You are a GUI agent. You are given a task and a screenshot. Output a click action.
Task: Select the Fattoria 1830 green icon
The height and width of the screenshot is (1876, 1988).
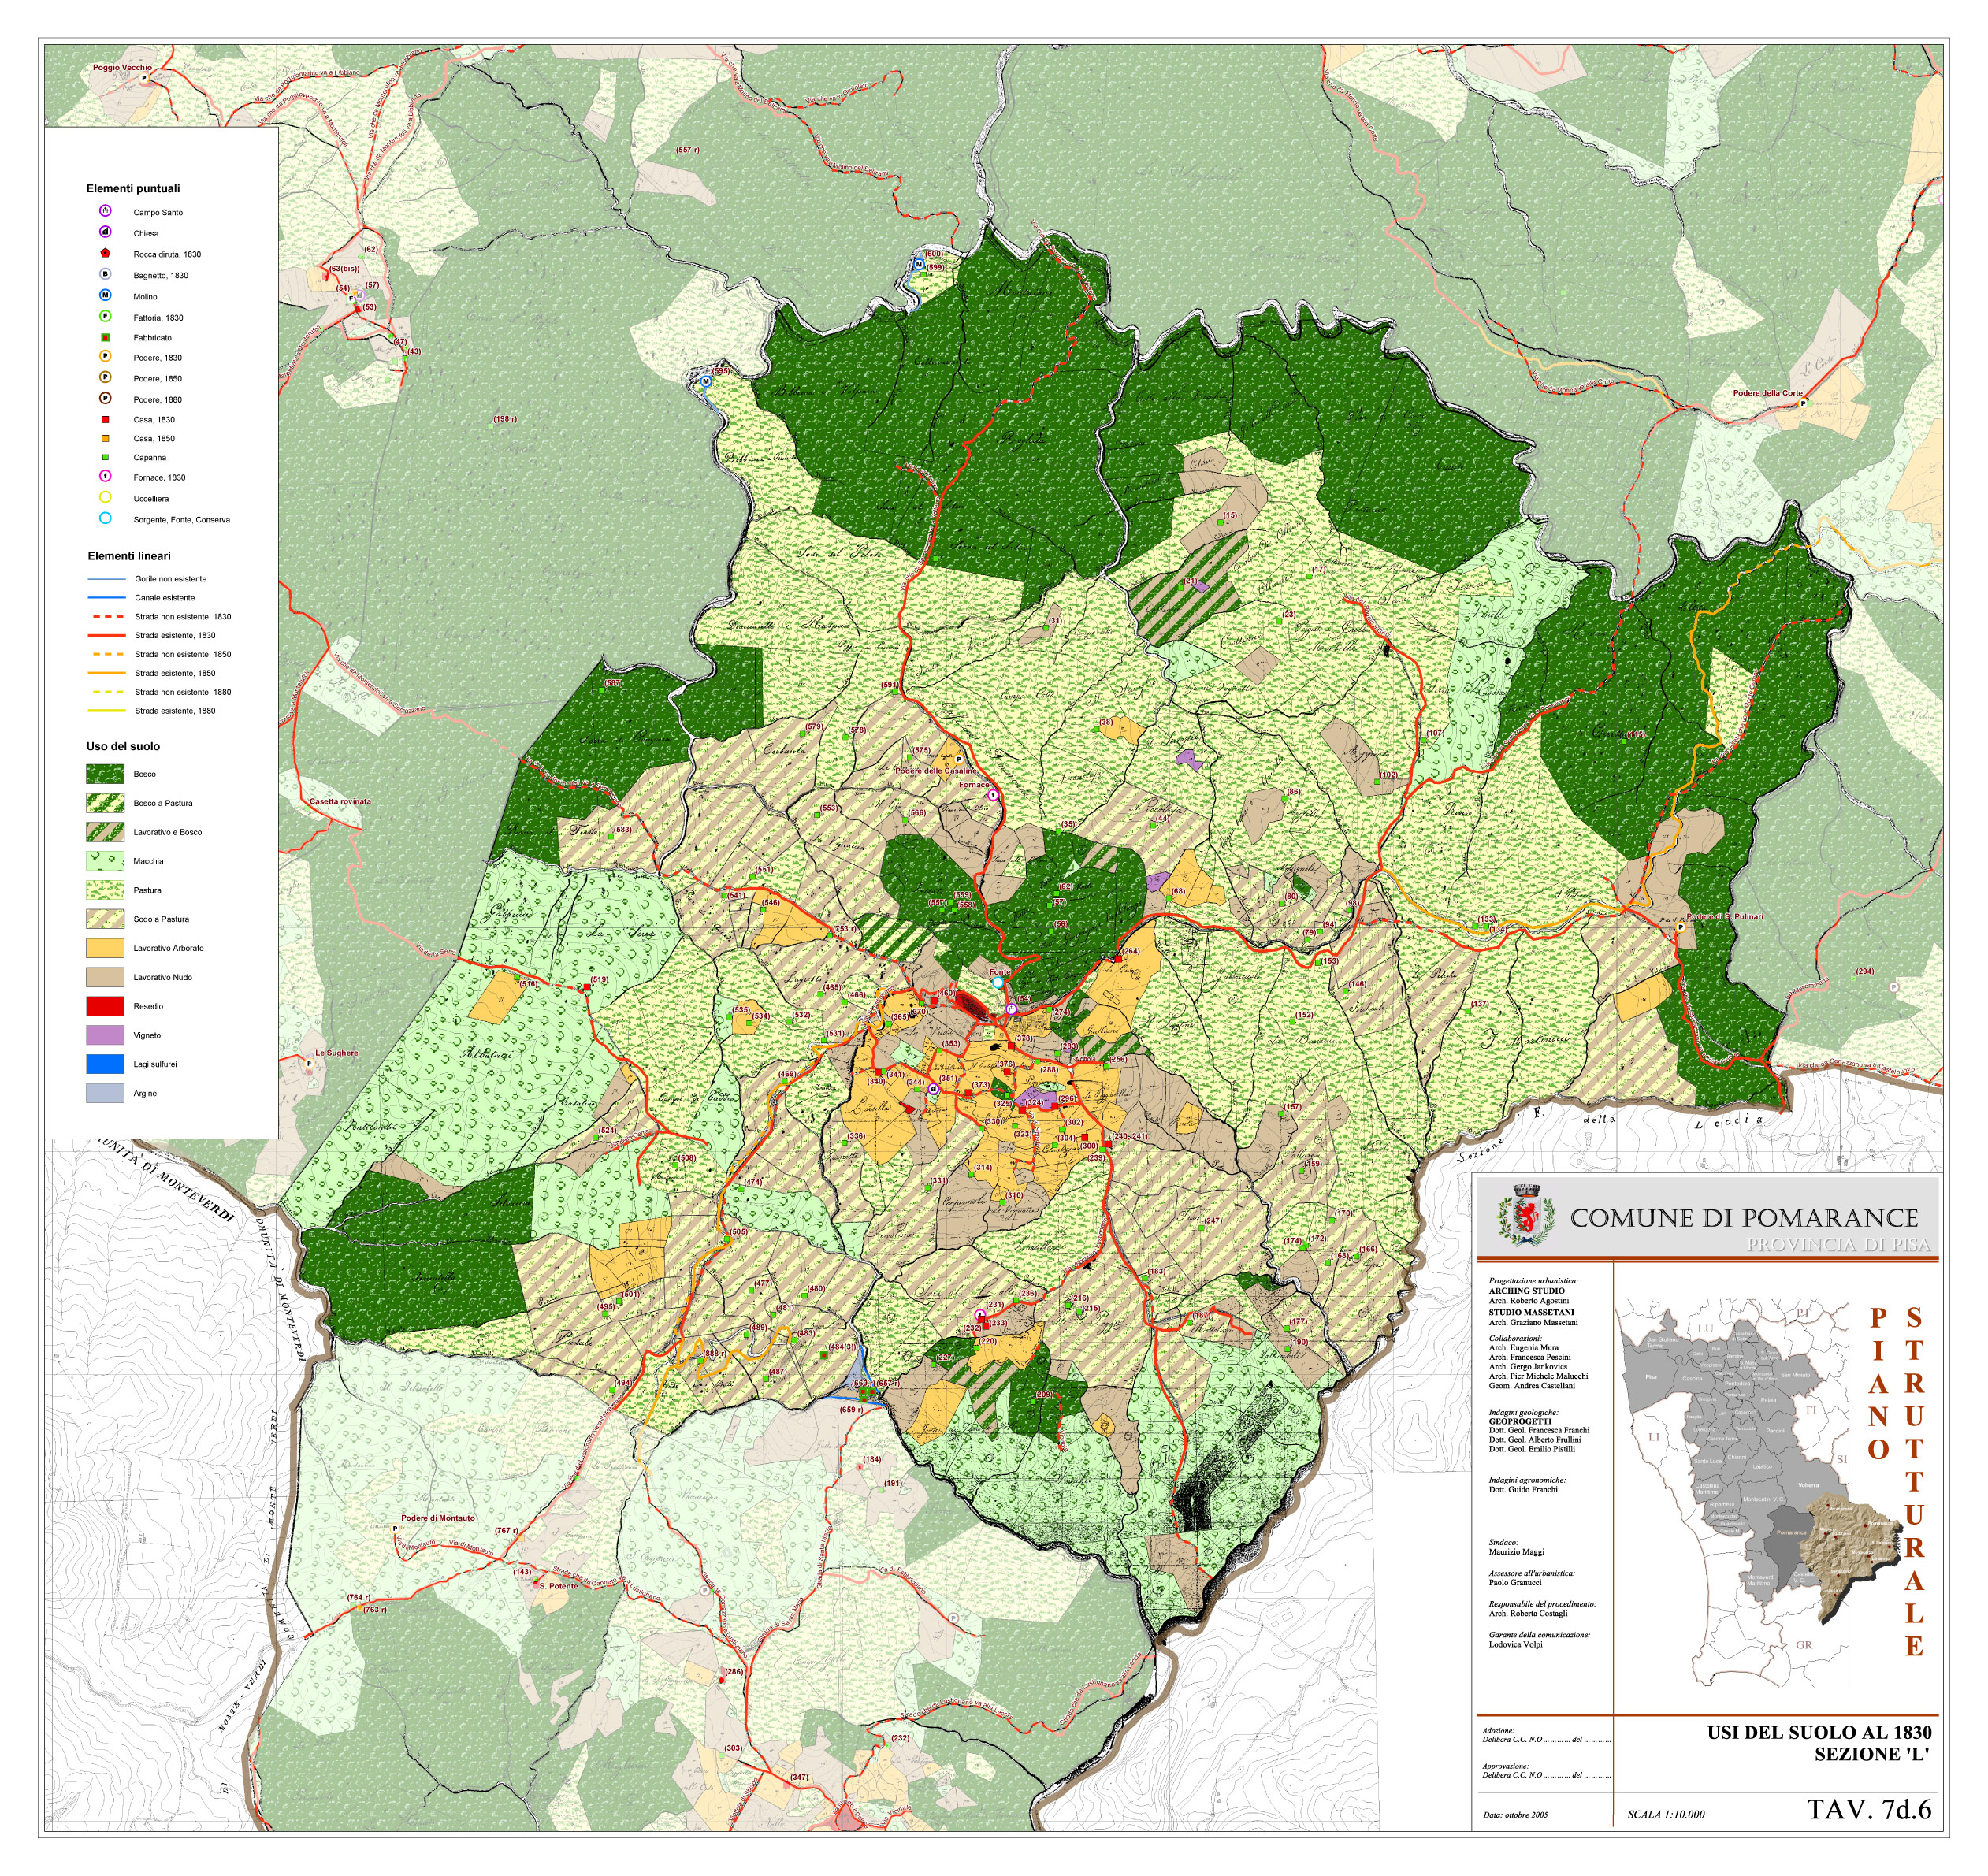click(105, 316)
